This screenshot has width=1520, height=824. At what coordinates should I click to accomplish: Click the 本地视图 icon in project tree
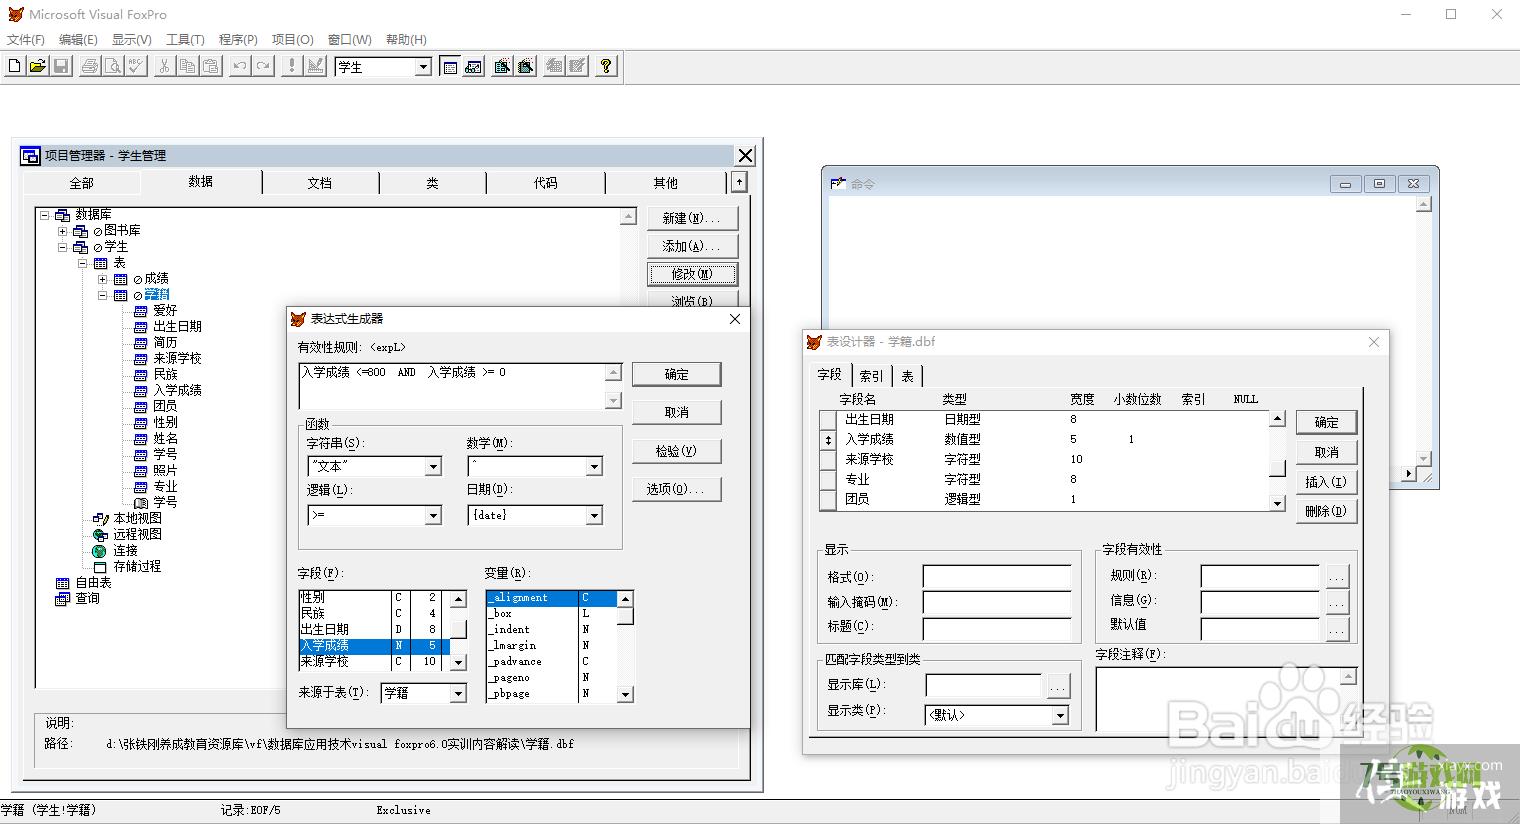(x=100, y=519)
